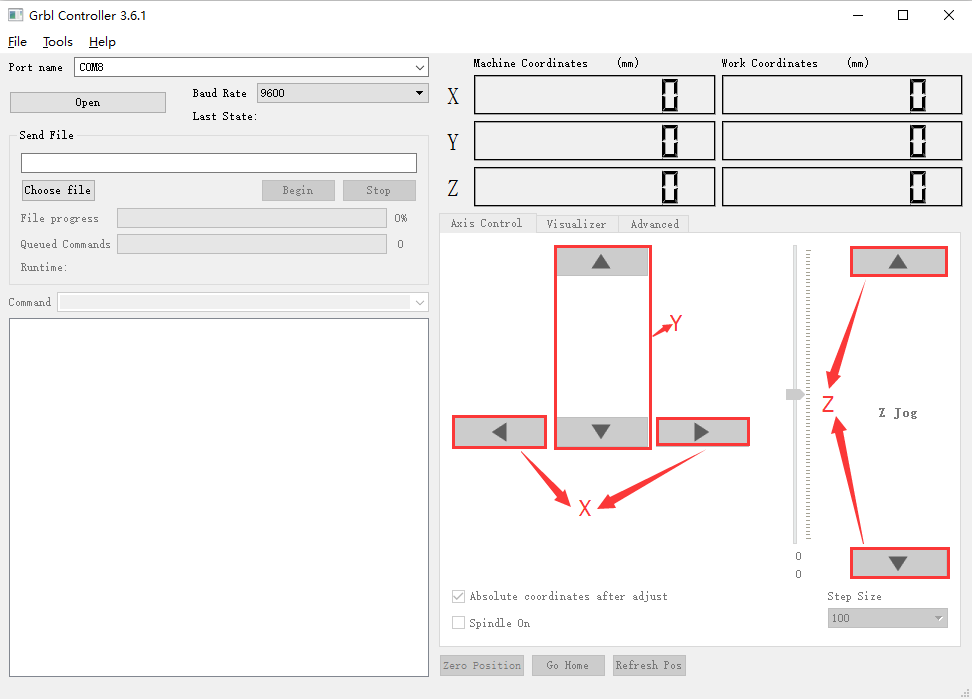This screenshot has height=699, width=972.
Task: Click the resize grip in the window's bottom-right corner
Action: coord(965,693)
